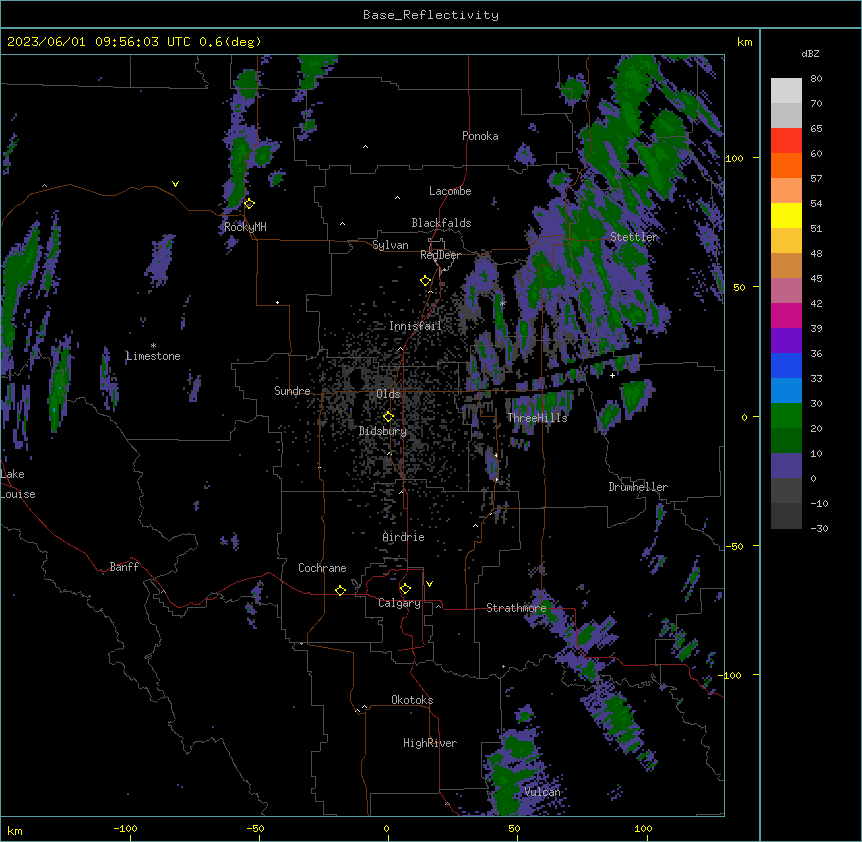This screenshot has width=862, height=842.
Task: Click the yellow marker south of Cochrane
Action: (340, 590)
